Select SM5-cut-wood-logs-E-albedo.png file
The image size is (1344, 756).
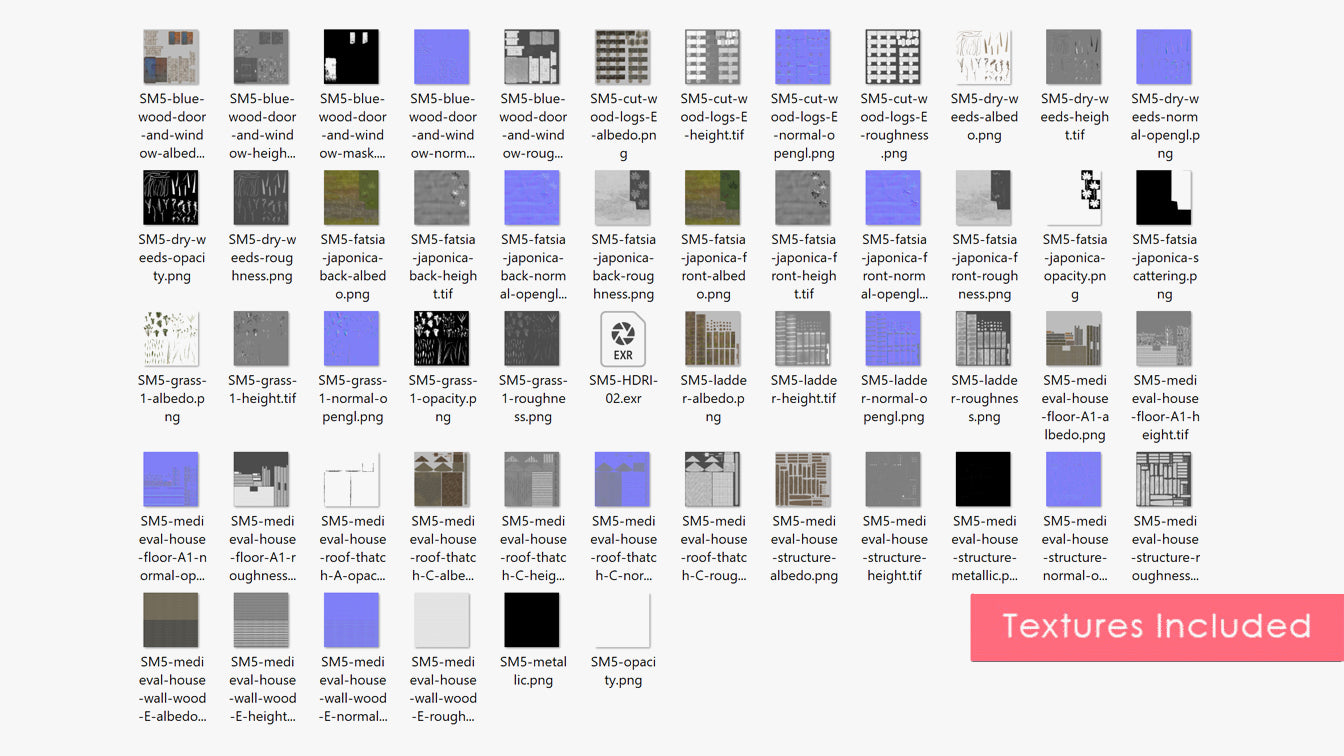pyautogui.click(x=623, y=57)
